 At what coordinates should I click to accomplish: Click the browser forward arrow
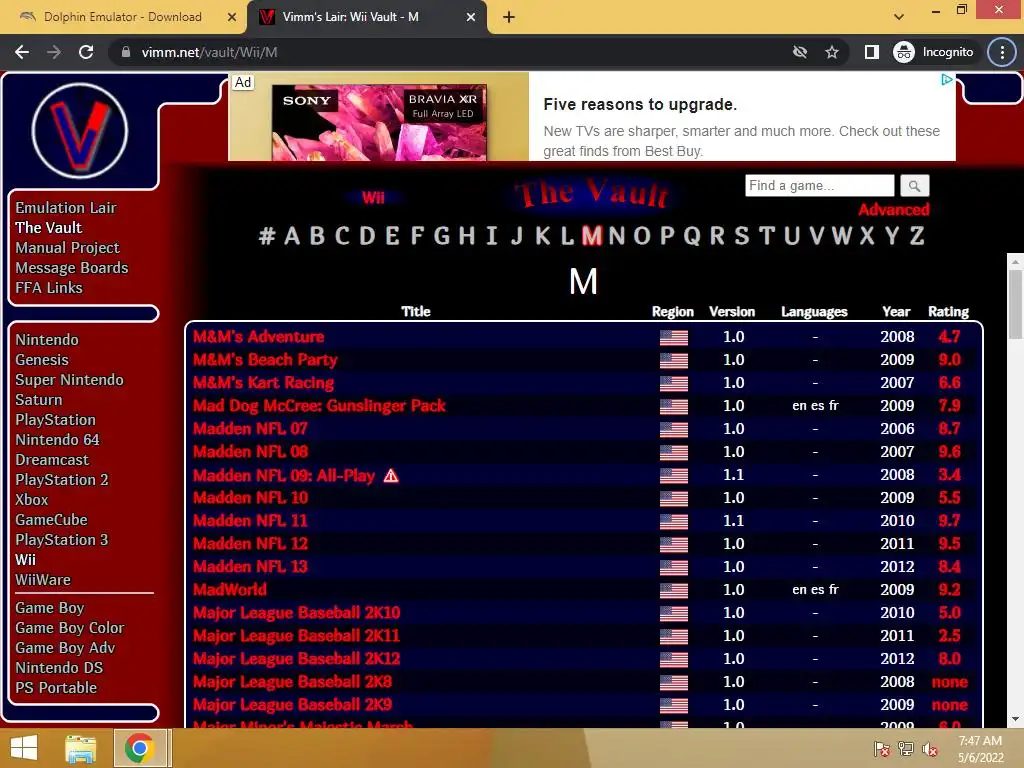coord(54,52)
